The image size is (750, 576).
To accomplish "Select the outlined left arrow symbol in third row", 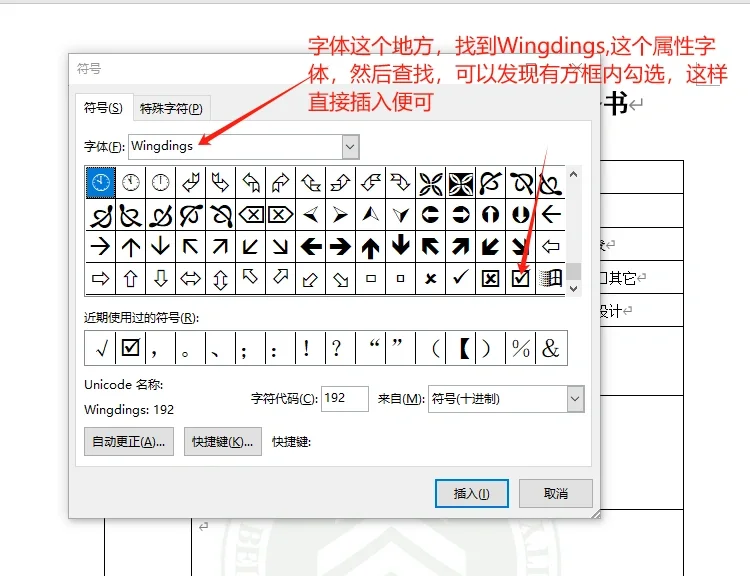I will tap(551, 246).
